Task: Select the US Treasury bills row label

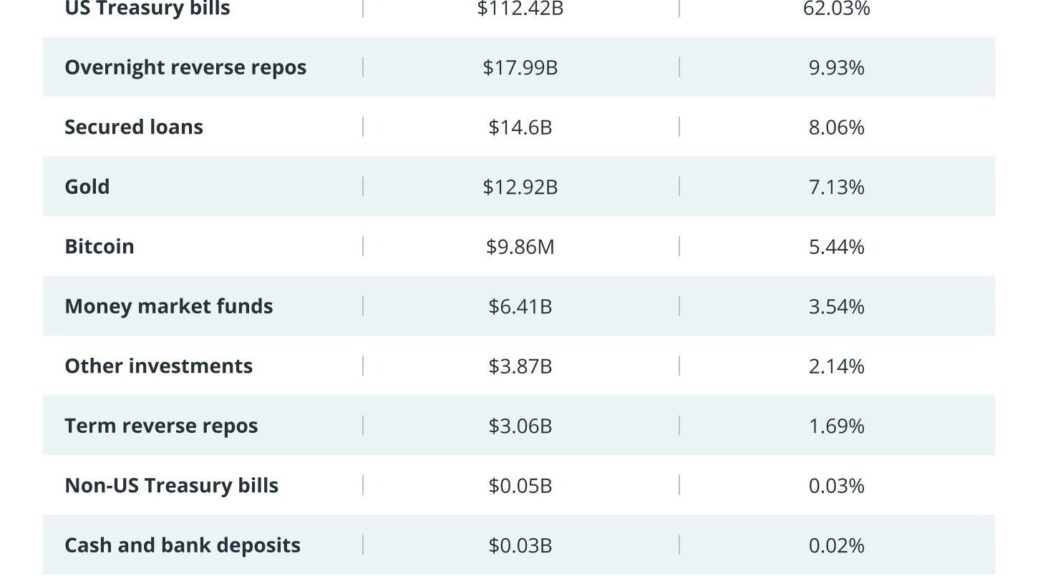Action: click(x=147, y=8)
